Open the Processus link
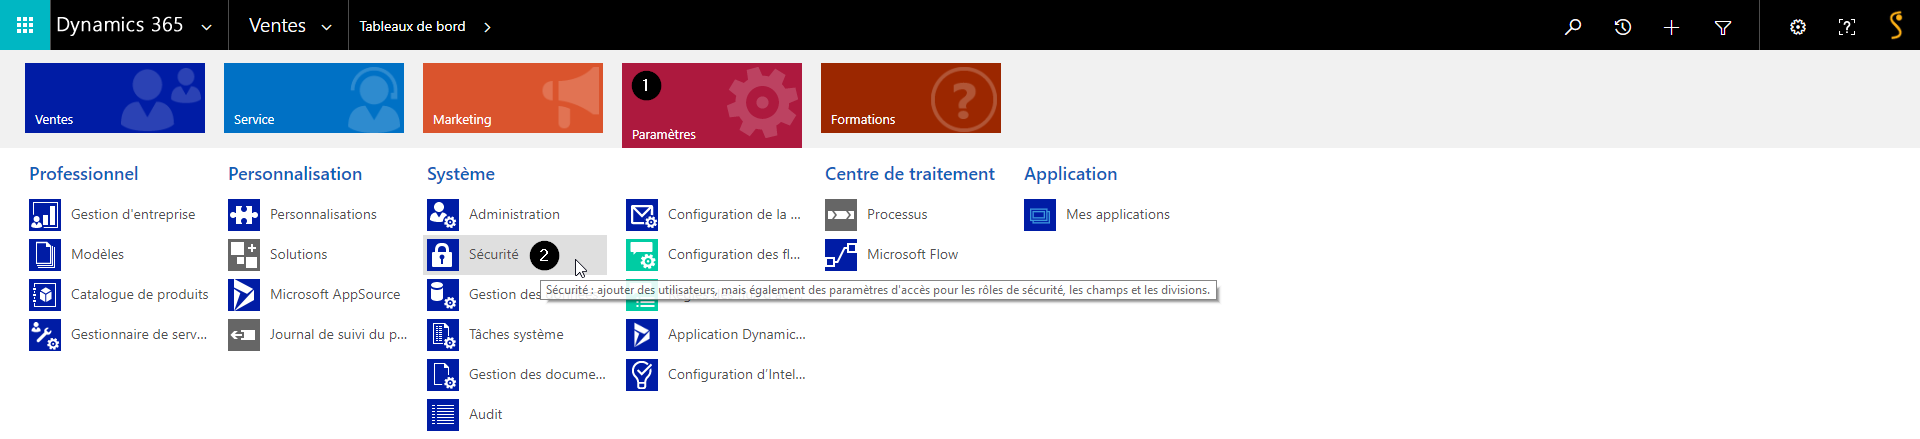Screen dimensions: 1920x439 (897, 215)
